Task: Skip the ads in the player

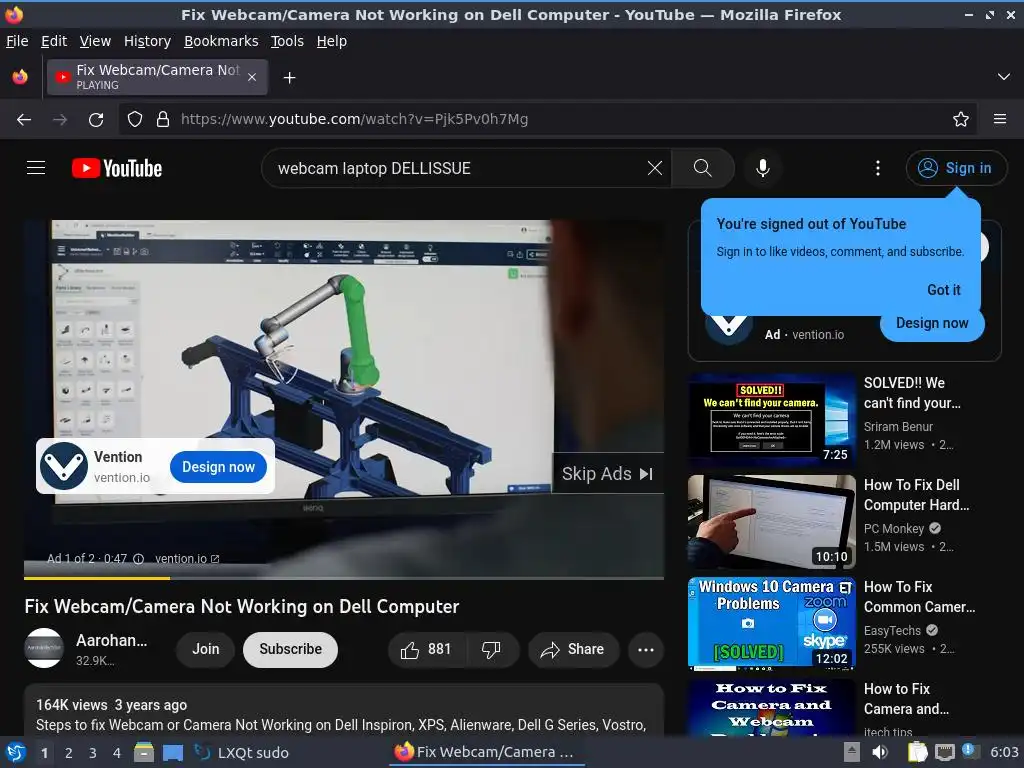Action: click(607, 473)
